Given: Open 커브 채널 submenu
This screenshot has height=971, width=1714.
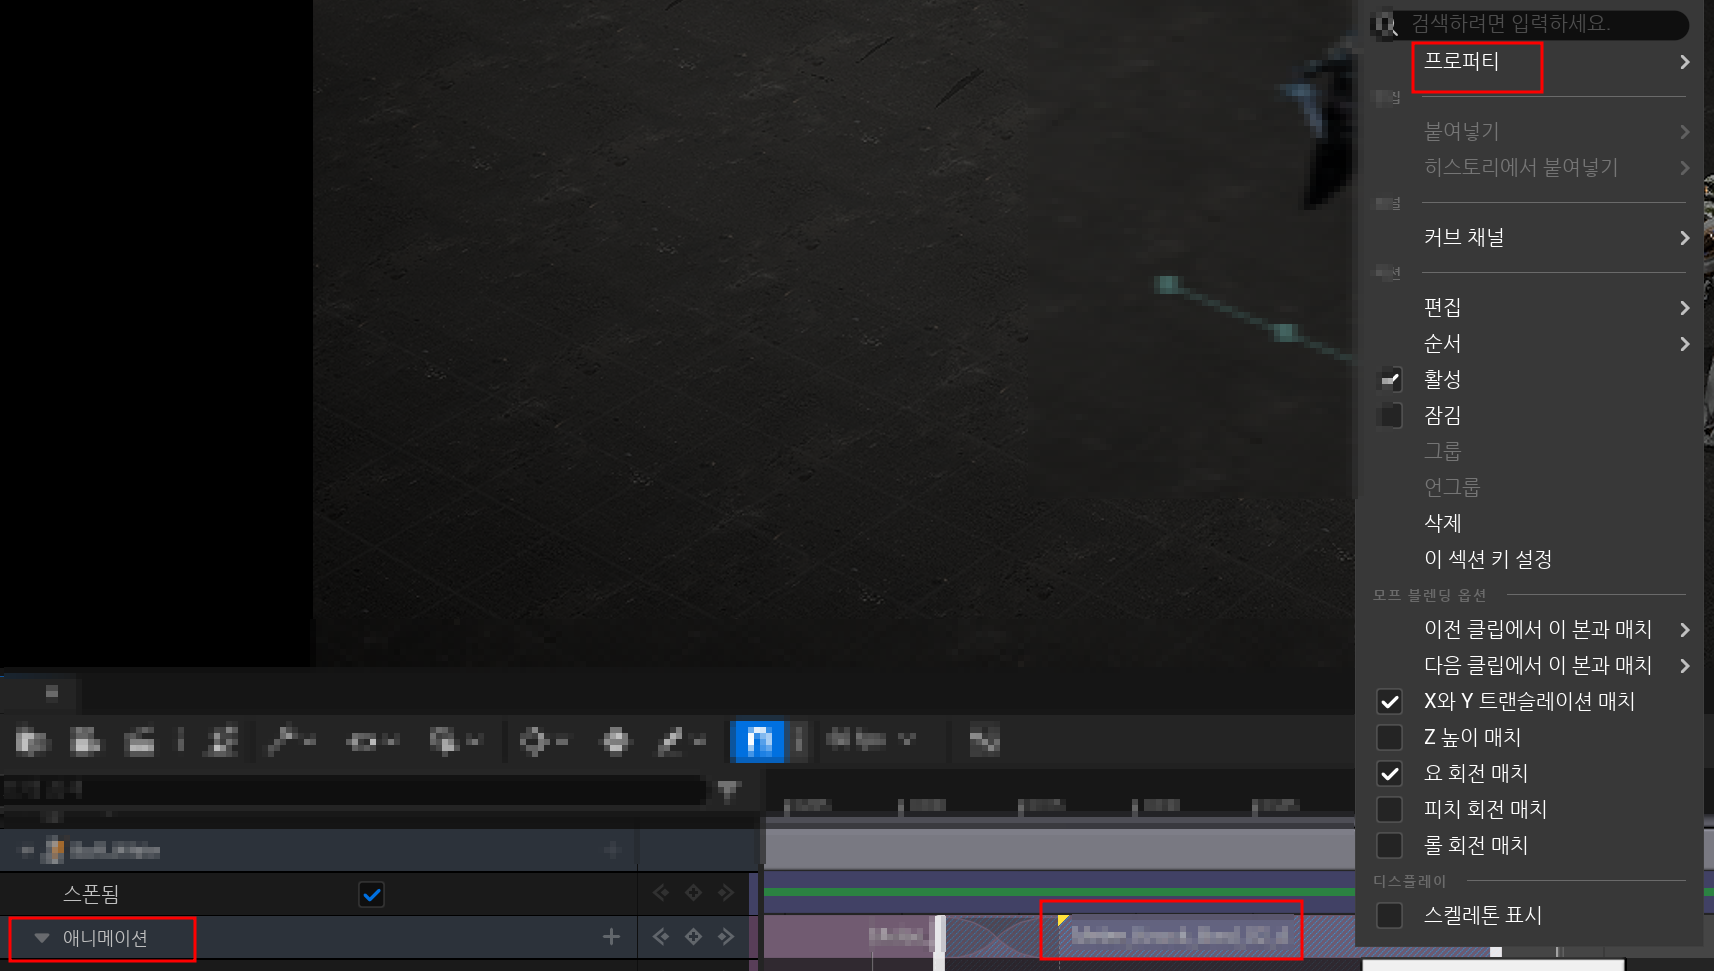Looking at the screenshot, I should coord(1530,238).
